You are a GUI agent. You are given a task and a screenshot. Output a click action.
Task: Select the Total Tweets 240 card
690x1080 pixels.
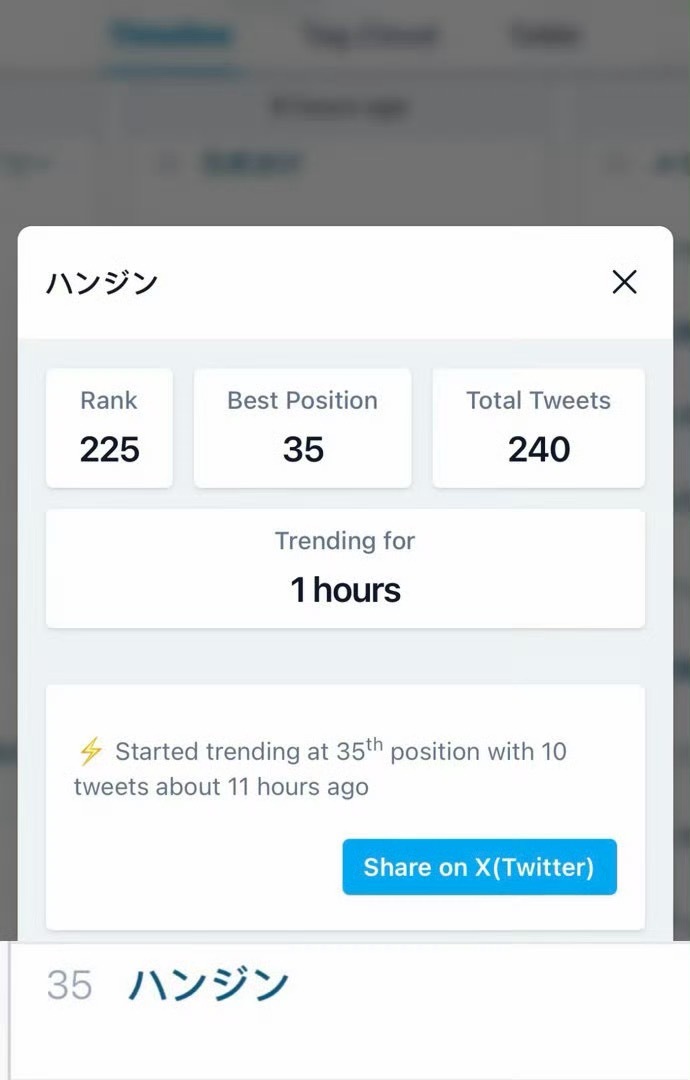tap(538, 428)
